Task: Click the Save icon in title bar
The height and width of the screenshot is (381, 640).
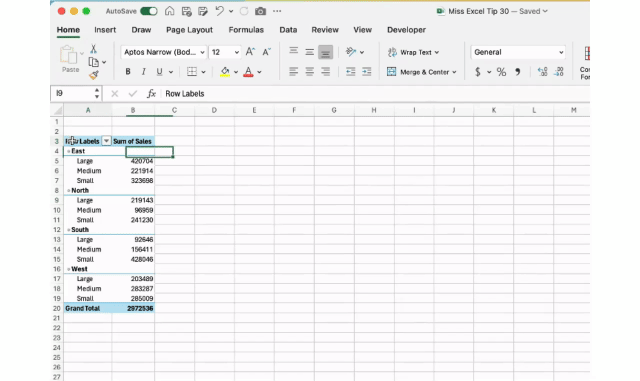Action: tap(187, 11)
